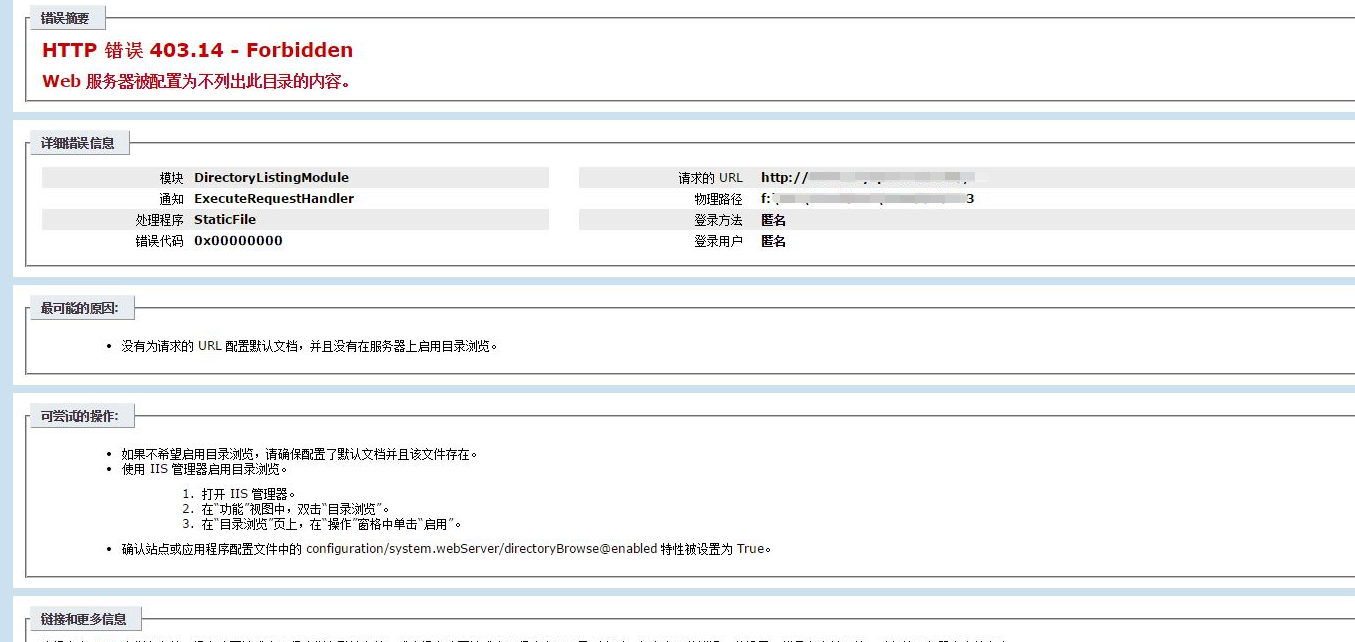Image resolution: width=1355 pixels, height=642 pixels.
Task: Select the 详细错误信息 section label
Action: [77, 143]
